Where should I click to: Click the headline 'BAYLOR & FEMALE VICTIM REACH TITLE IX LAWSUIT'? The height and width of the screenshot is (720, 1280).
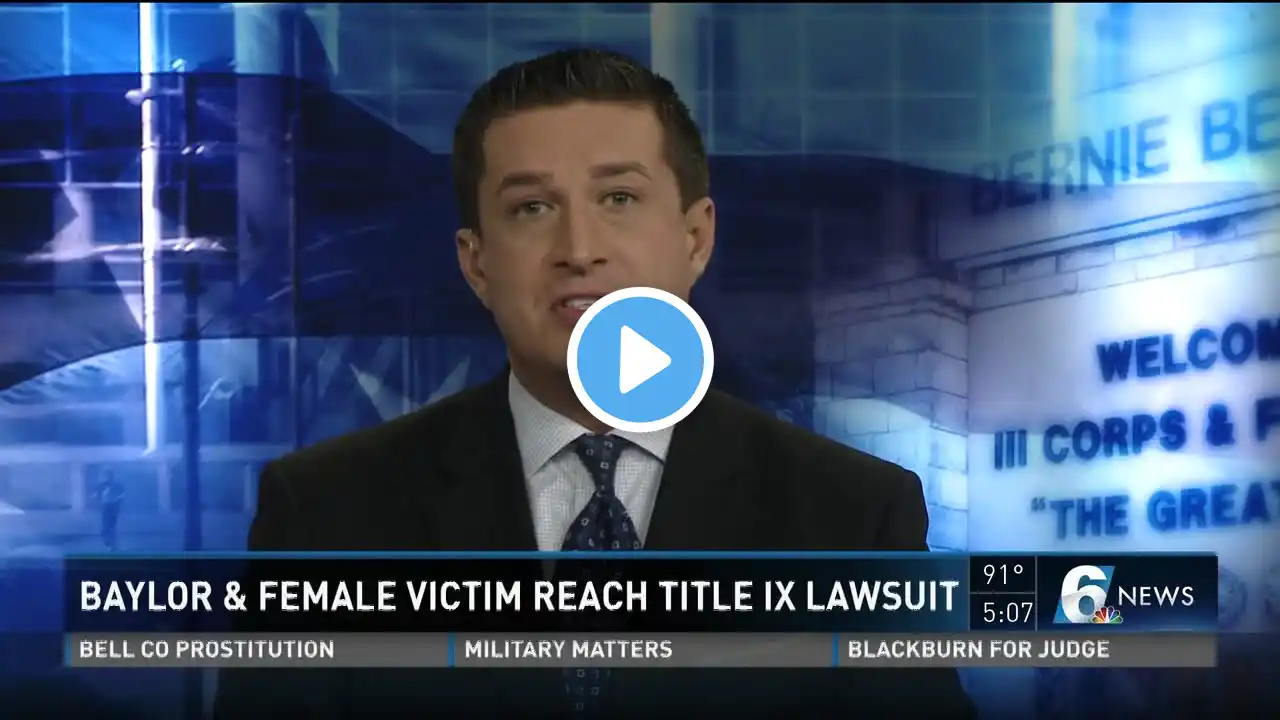tap(519, 597)
